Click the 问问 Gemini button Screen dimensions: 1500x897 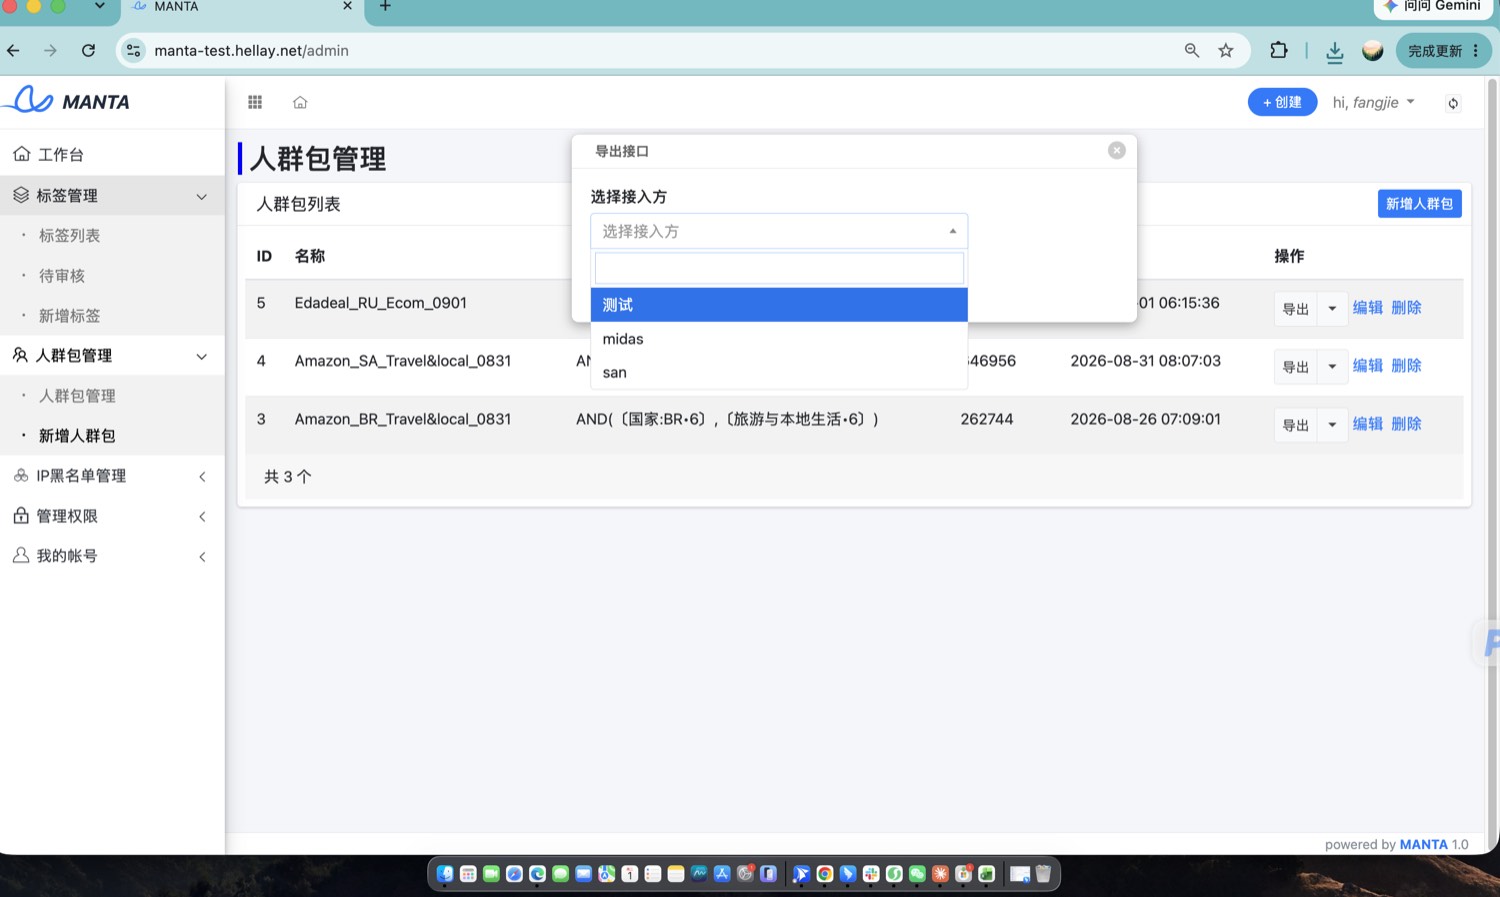[x=1431, y=6]
